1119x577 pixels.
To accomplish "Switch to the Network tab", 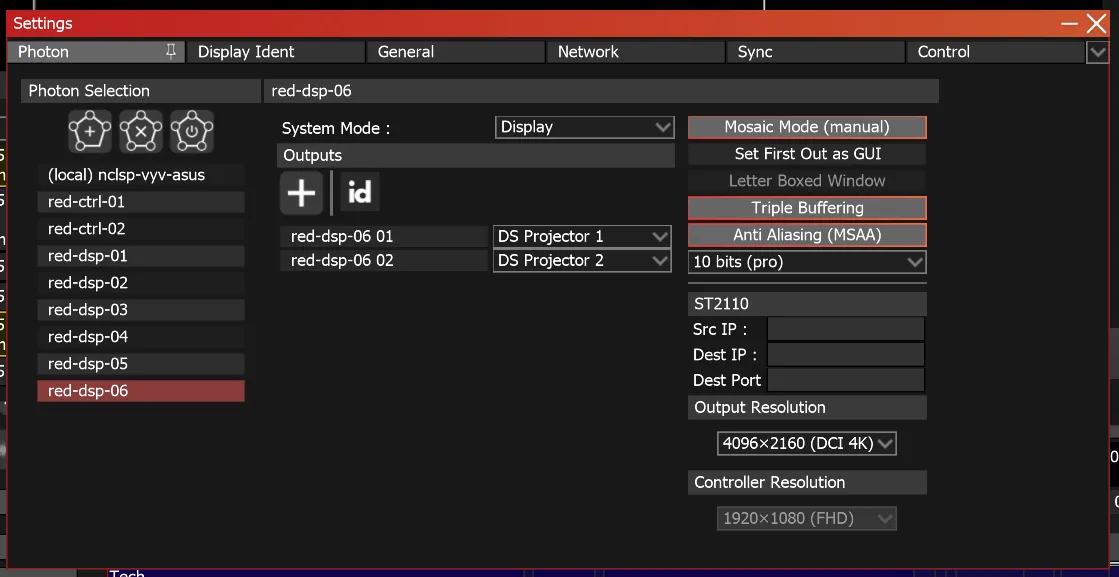I will tap(635, 52).
